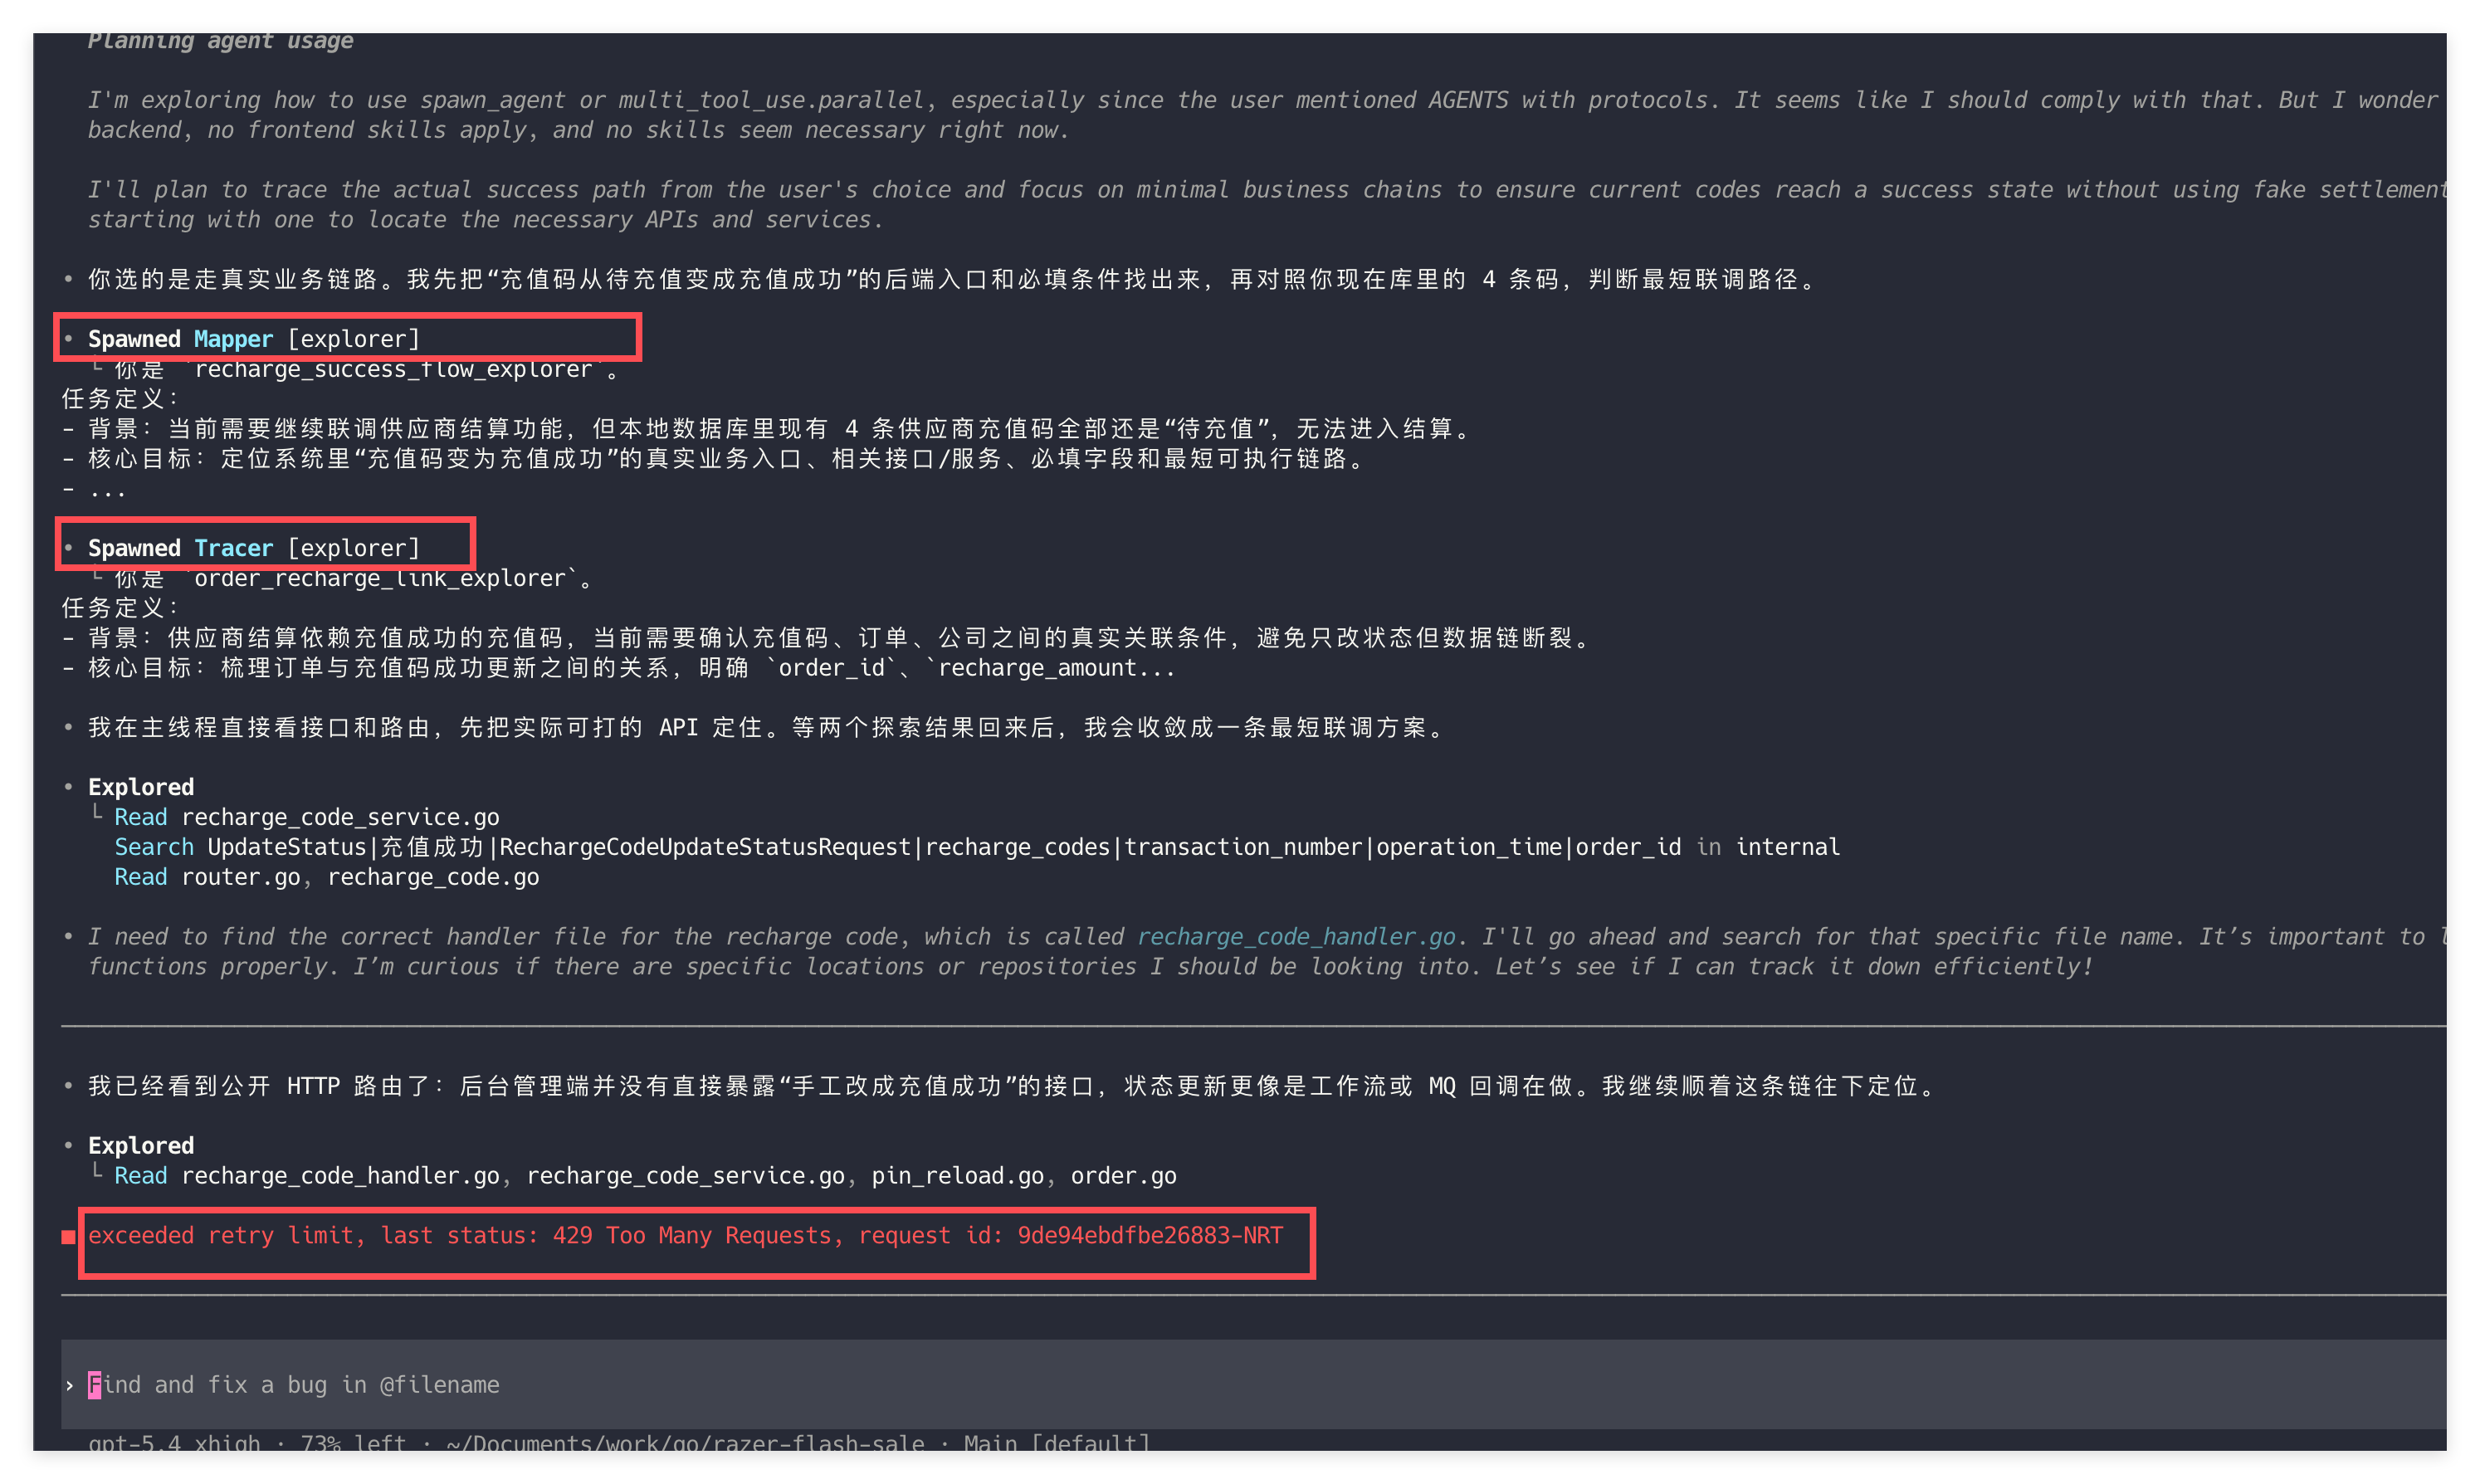This screenshot has width=2480, height=1484.
Task: Click 'pin_reload.go' in the last Read line
Action: pos(957,1175)
